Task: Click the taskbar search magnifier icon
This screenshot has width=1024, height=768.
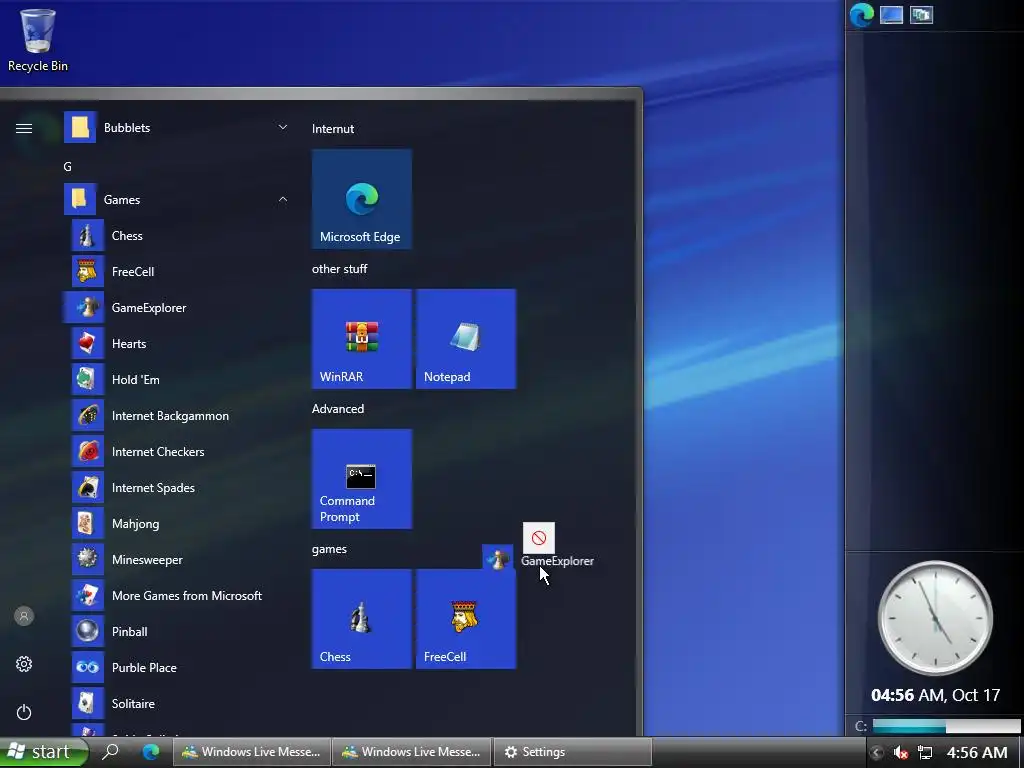Action: 110,752
